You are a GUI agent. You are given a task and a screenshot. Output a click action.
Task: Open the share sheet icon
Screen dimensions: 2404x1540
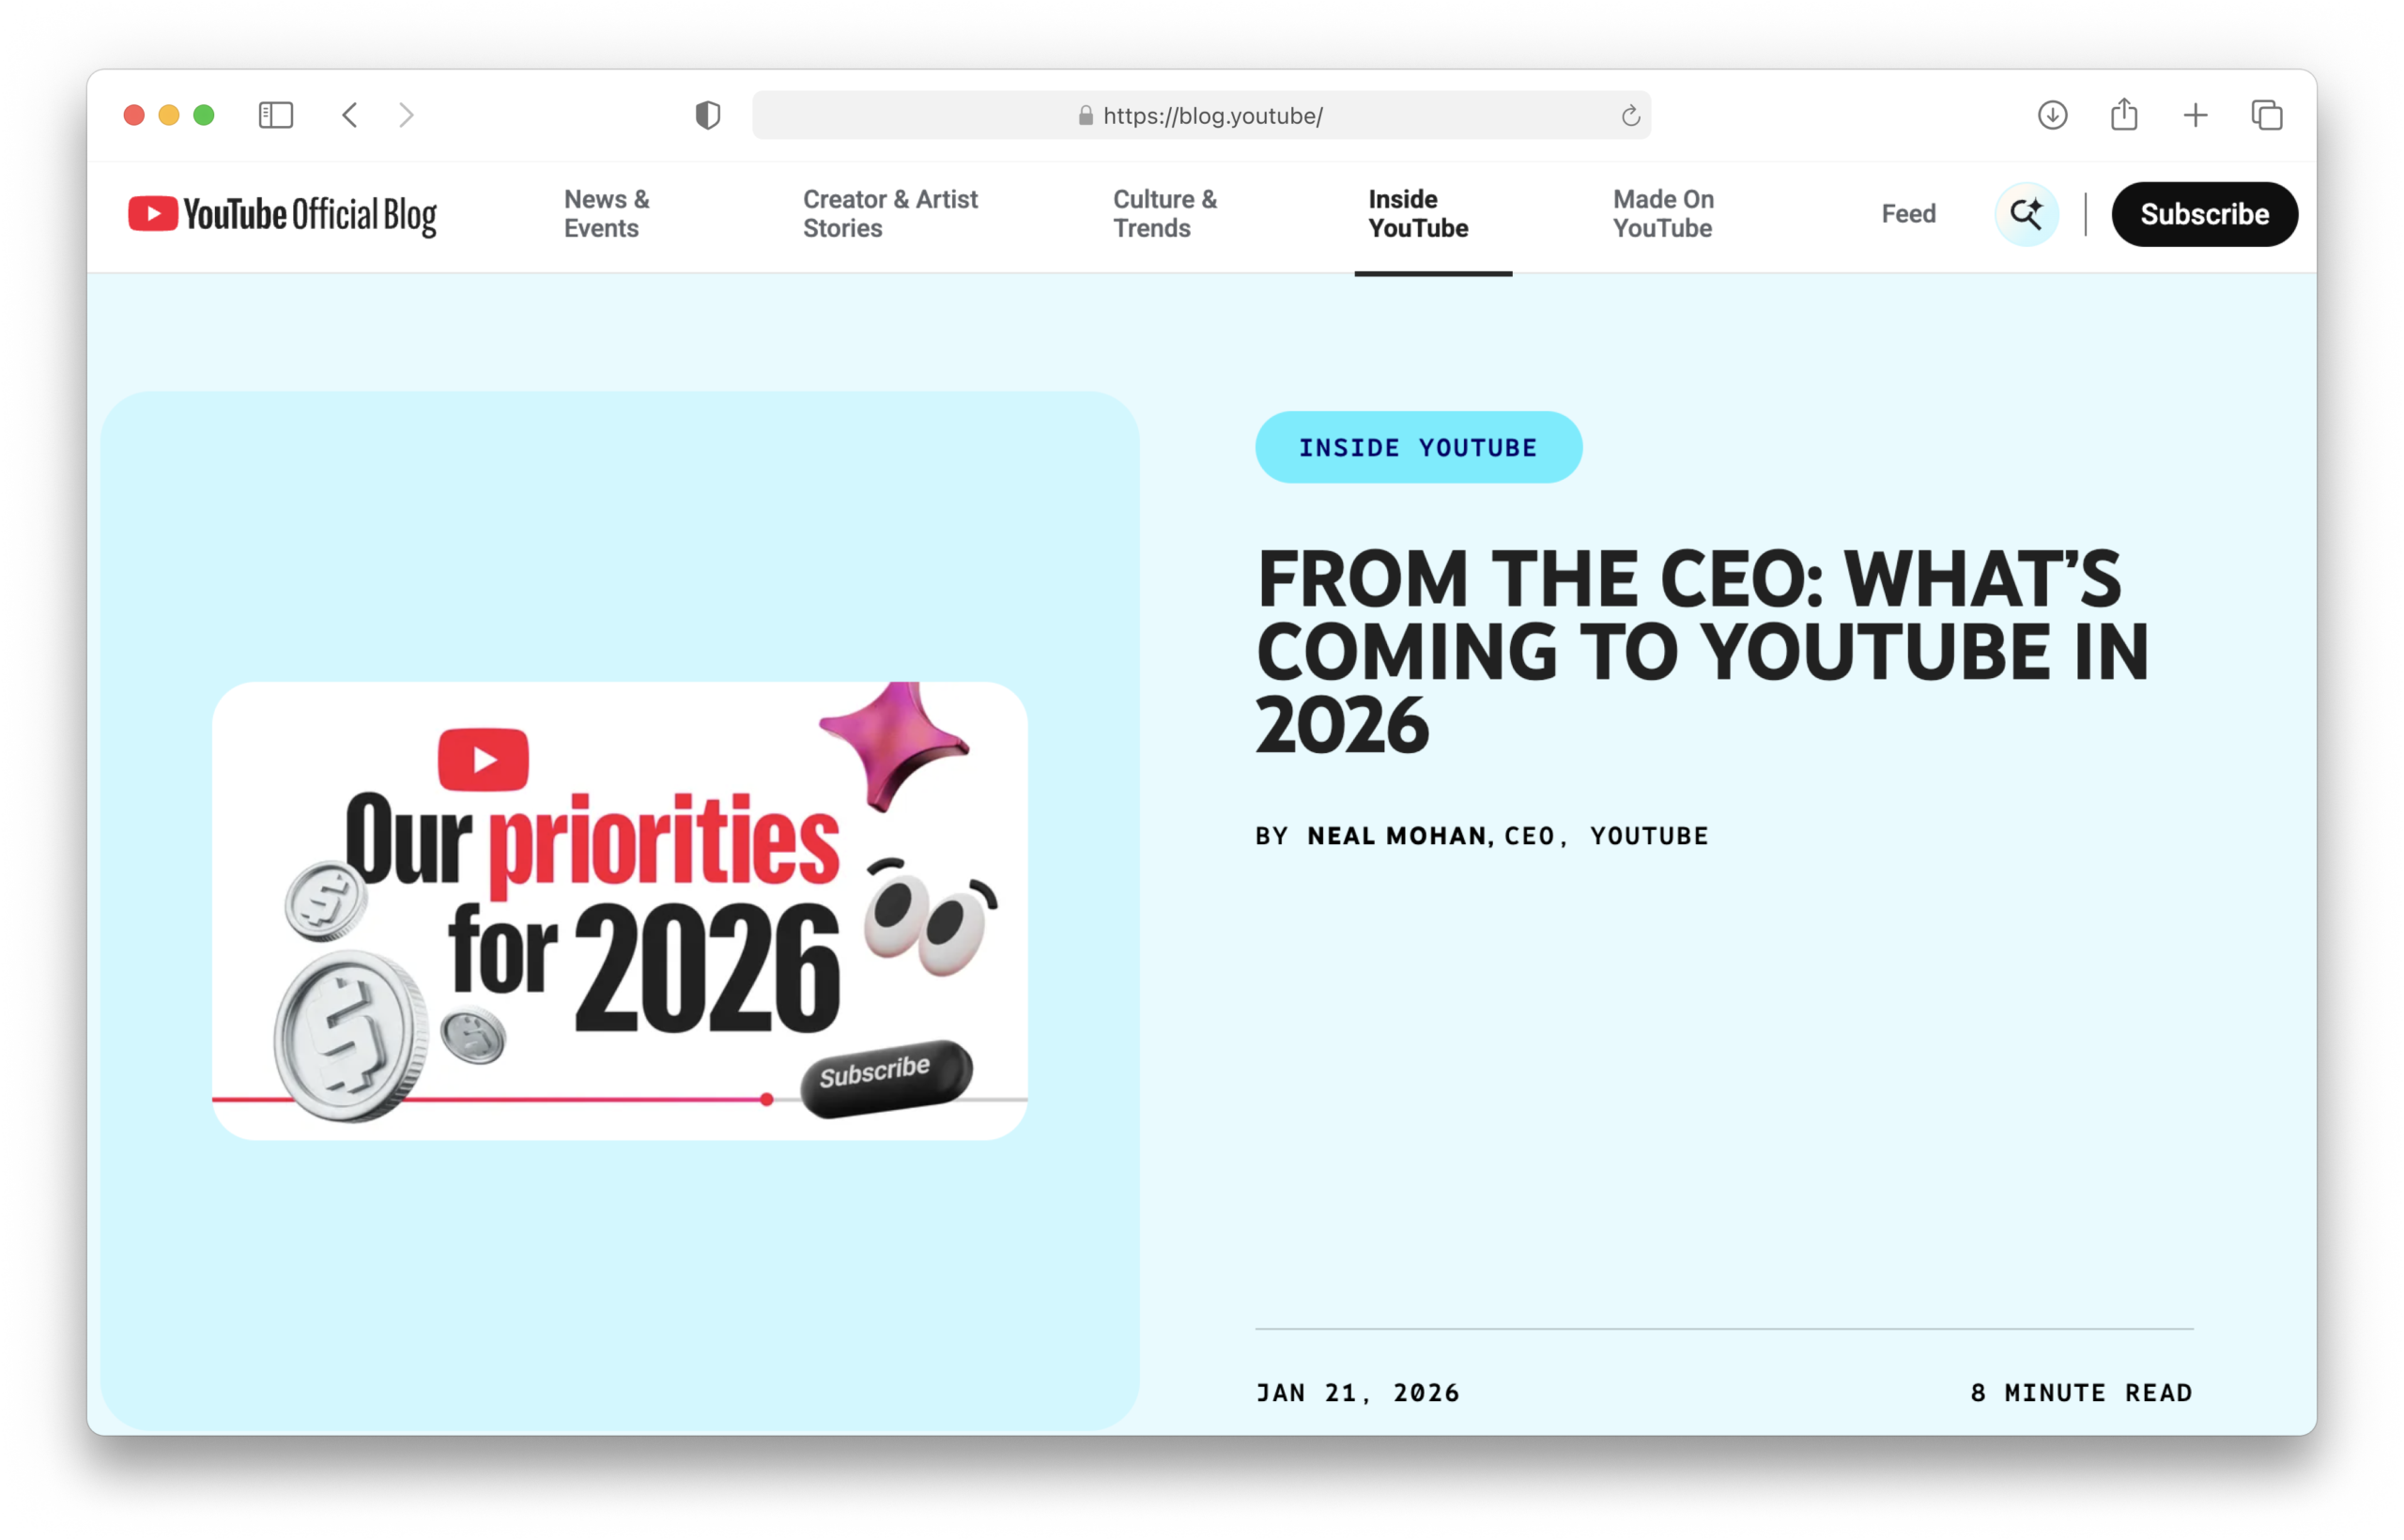pyautogui.click(x=2124, y=115)
